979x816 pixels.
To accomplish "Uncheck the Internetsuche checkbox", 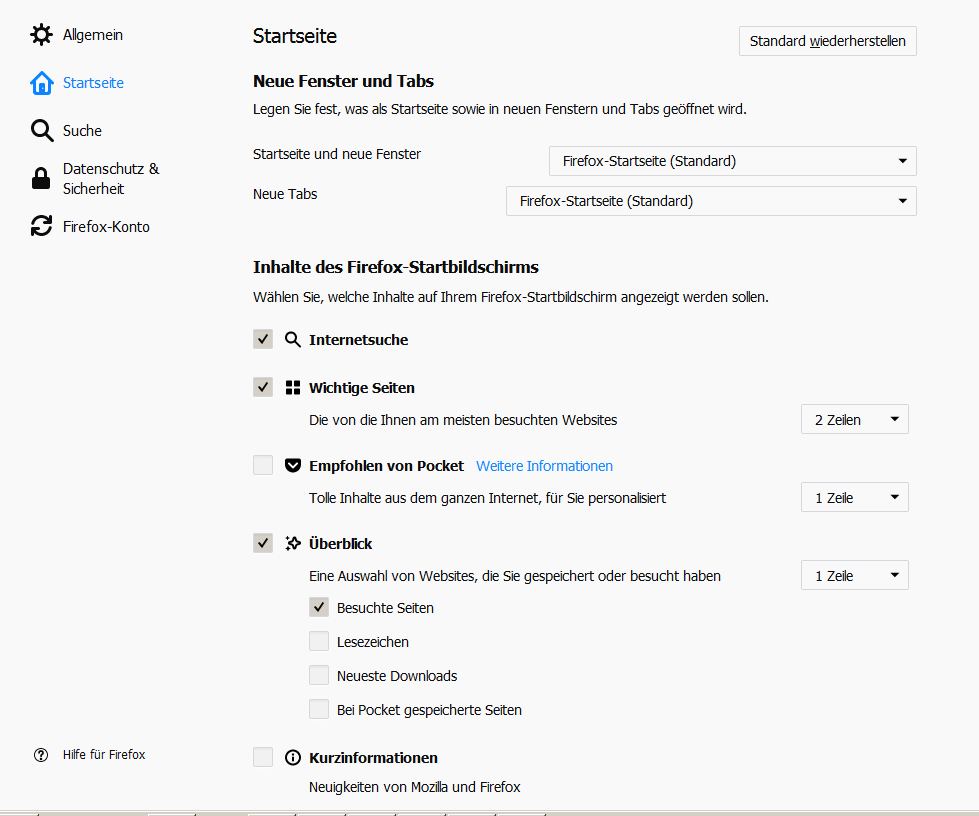I will [x=263, y=340].
